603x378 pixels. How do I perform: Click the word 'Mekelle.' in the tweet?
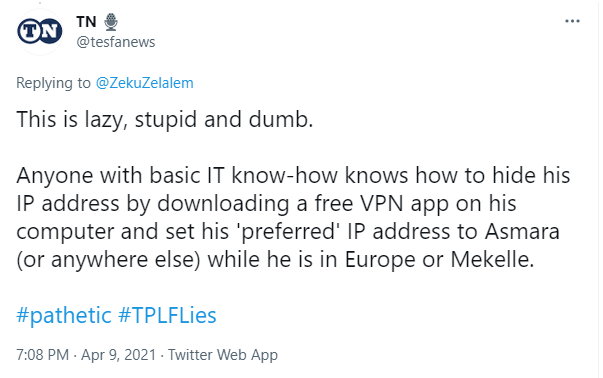tap(492, 260)
